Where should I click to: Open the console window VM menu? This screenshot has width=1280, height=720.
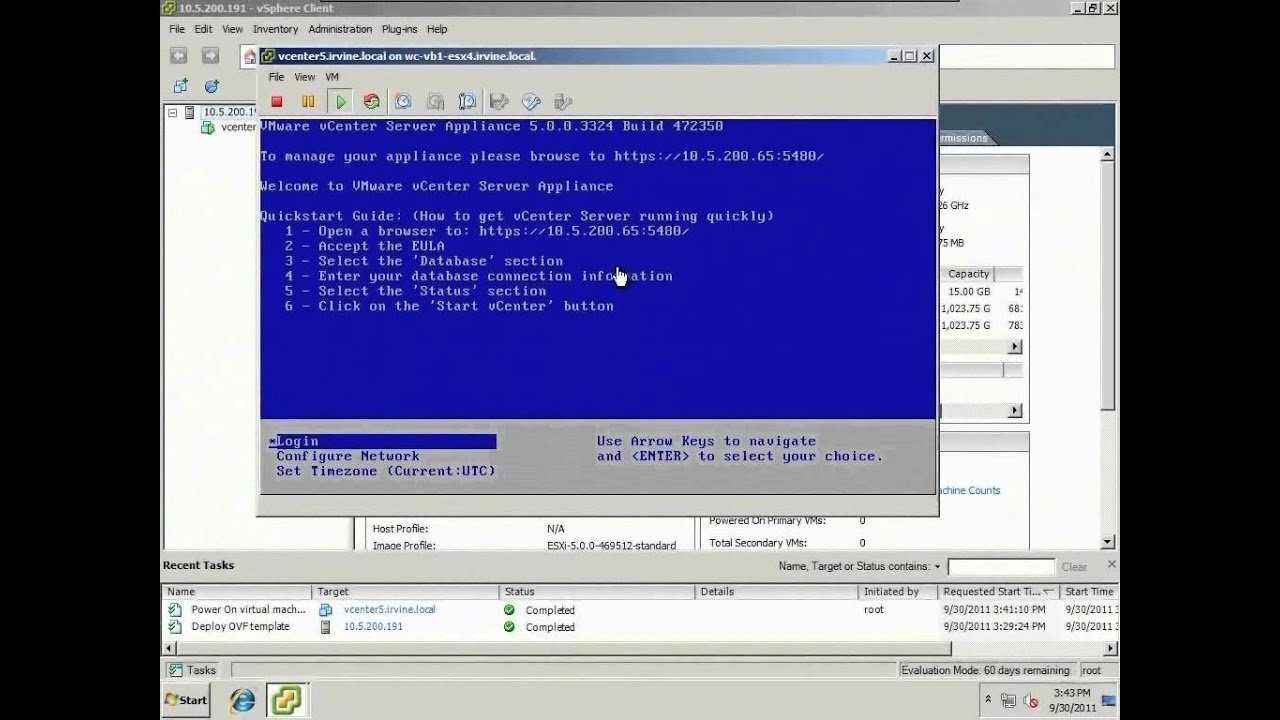click(332, 77)
